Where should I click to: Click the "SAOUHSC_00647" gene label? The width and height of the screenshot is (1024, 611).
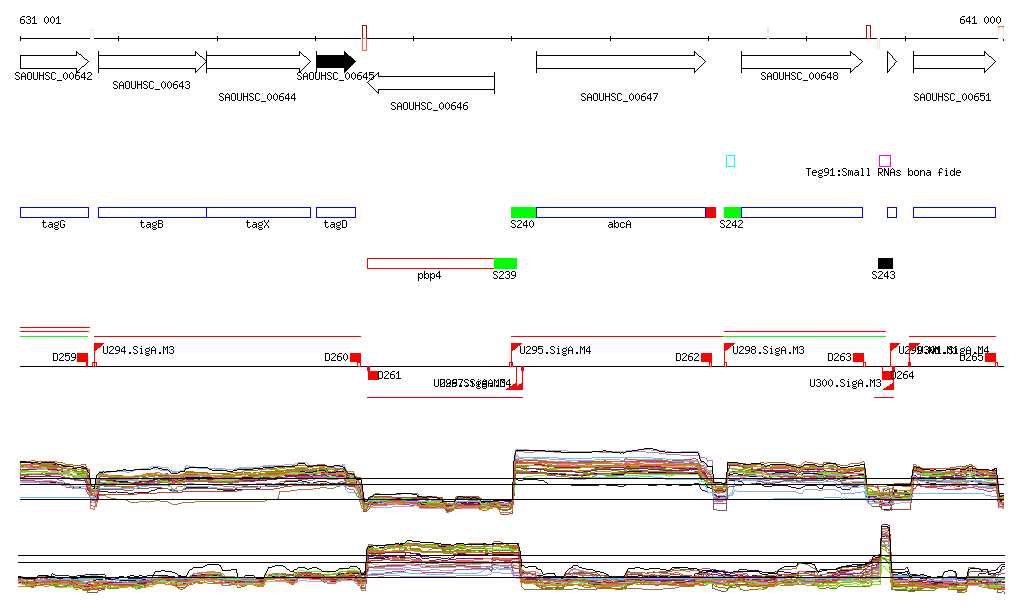(619, 97)
